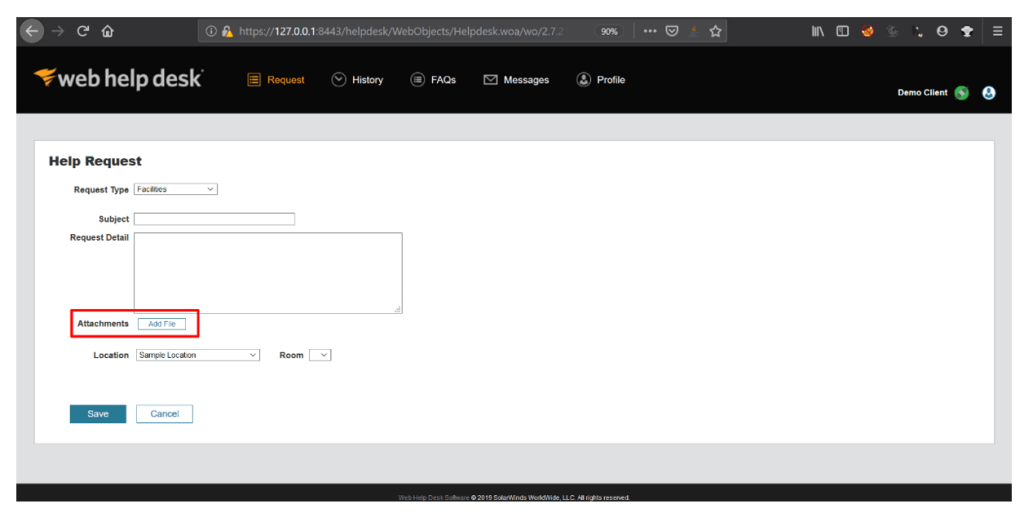Toggle the browser sidebar icon
The width and height of the screenshot is (1024, 517).
[842, 31]
